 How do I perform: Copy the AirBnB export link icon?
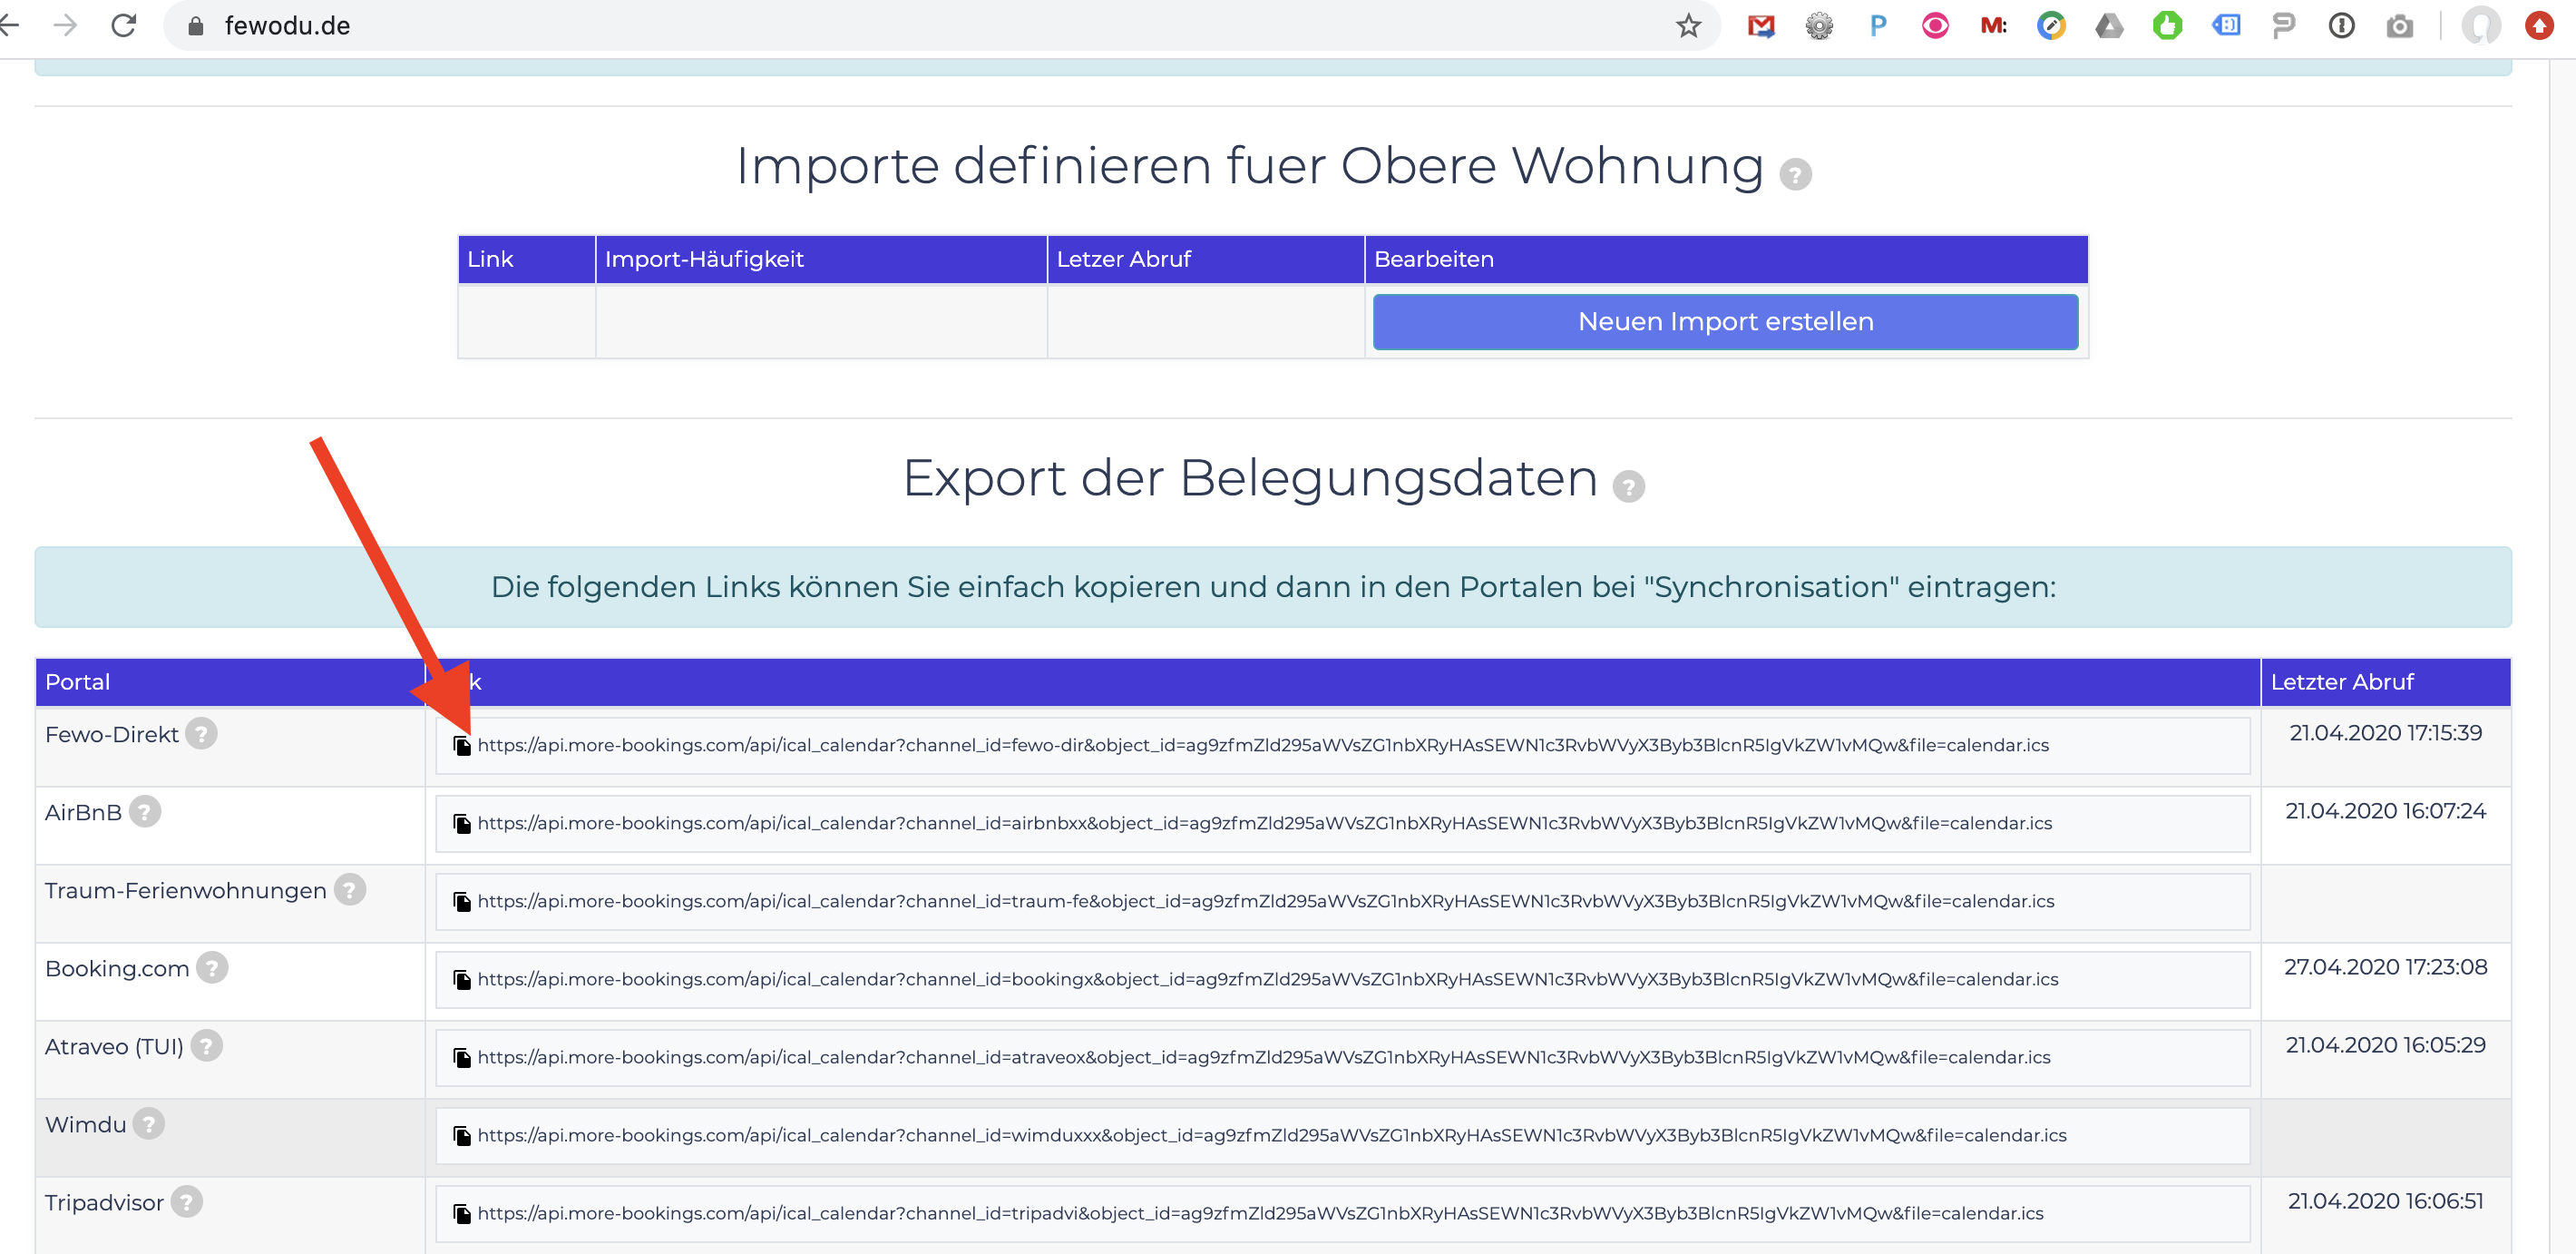pos(462,823)
